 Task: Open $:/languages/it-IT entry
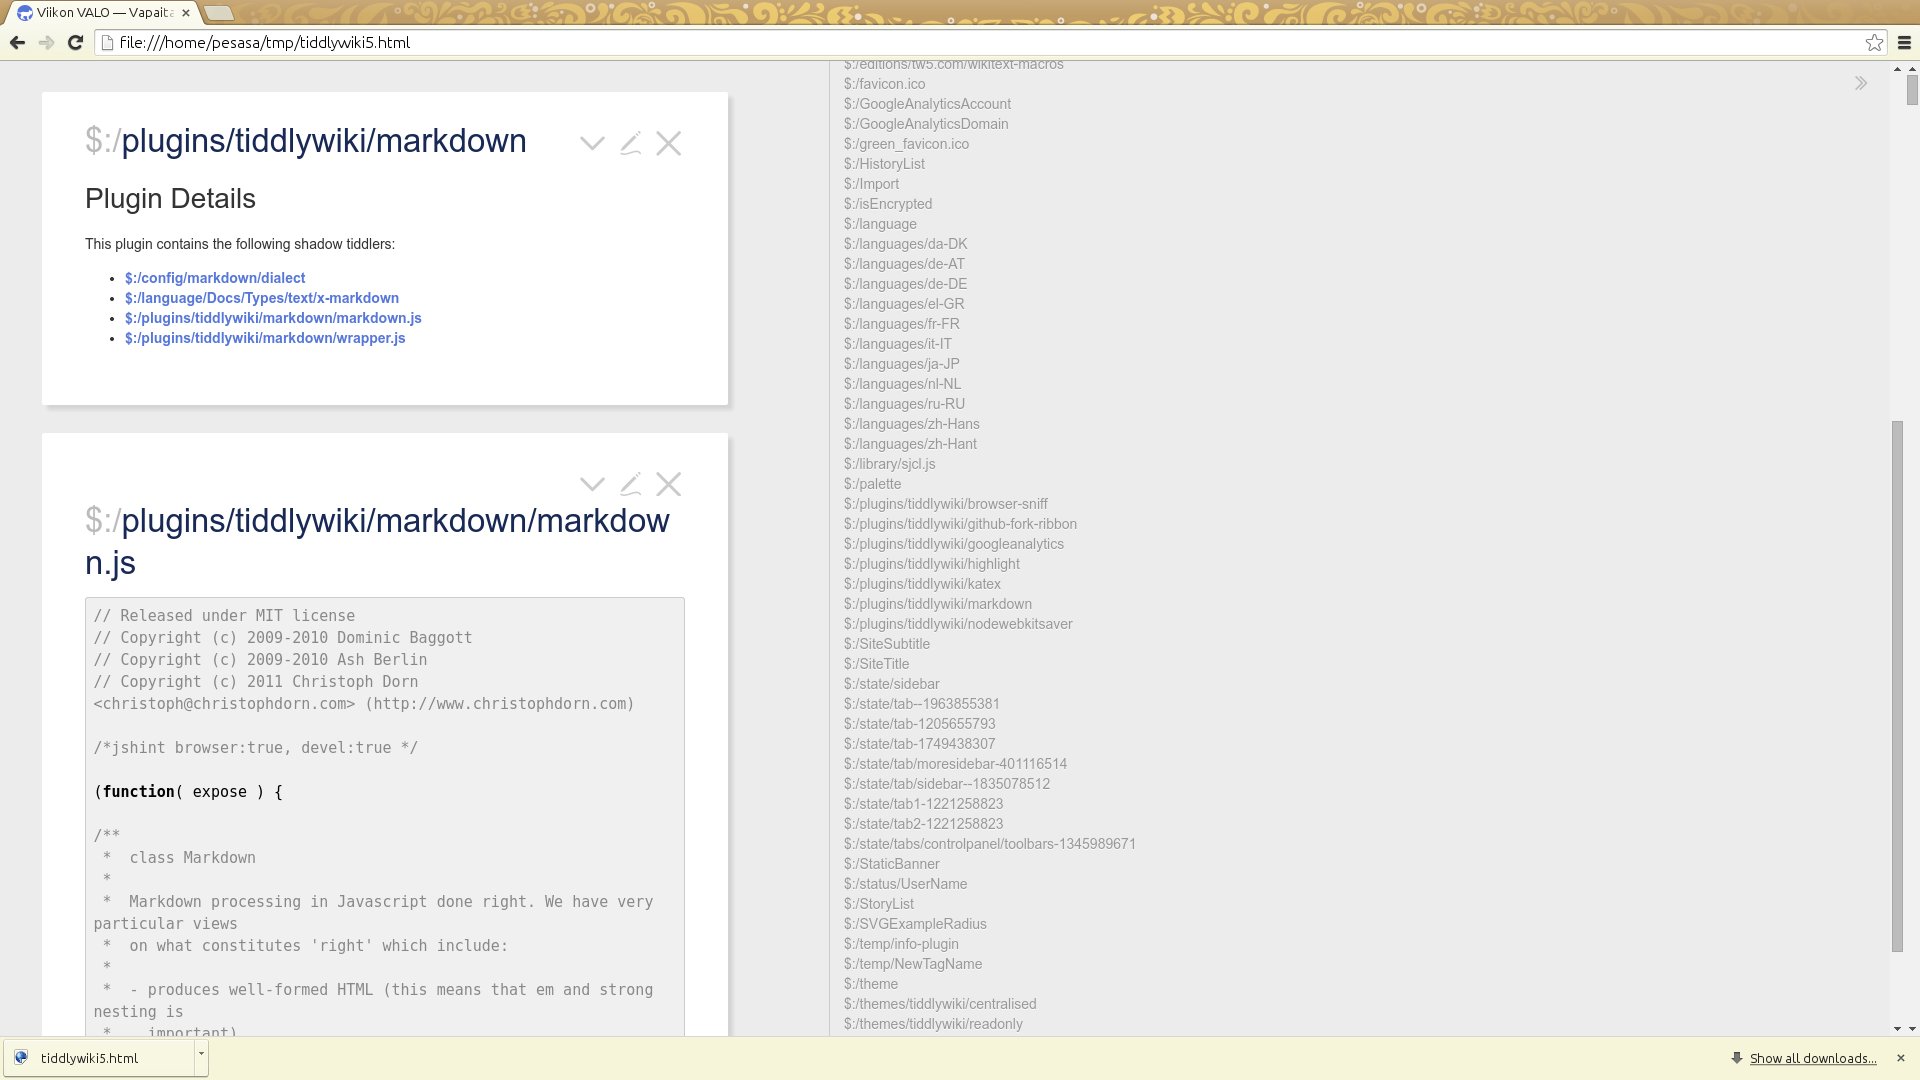pos(898,344)
